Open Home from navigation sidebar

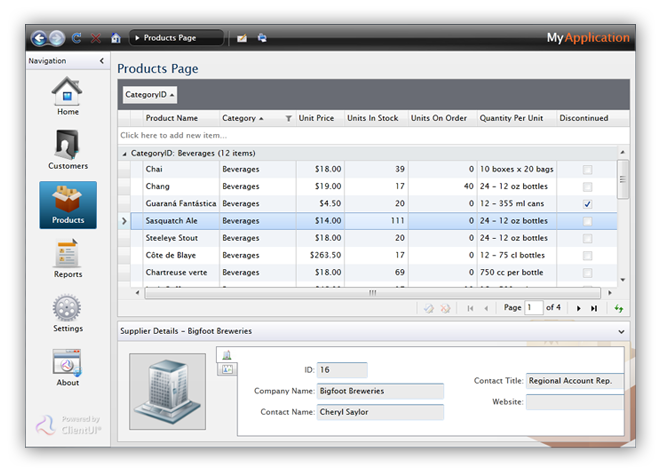point(67,96)
